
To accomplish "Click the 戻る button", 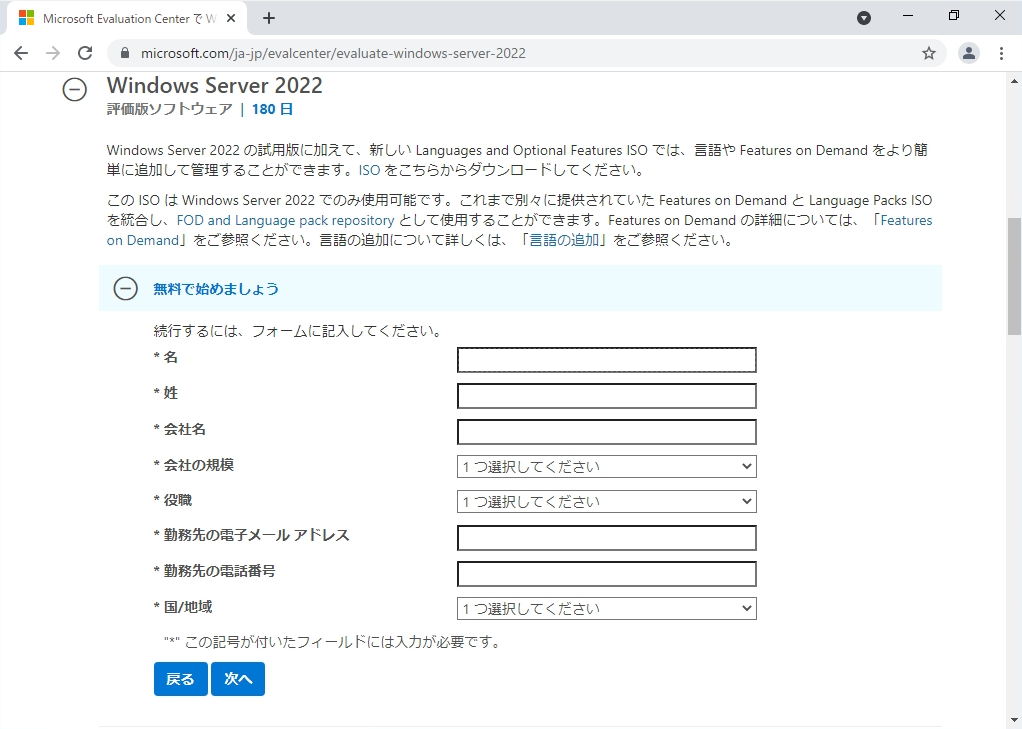I will (x=181, y=679).
